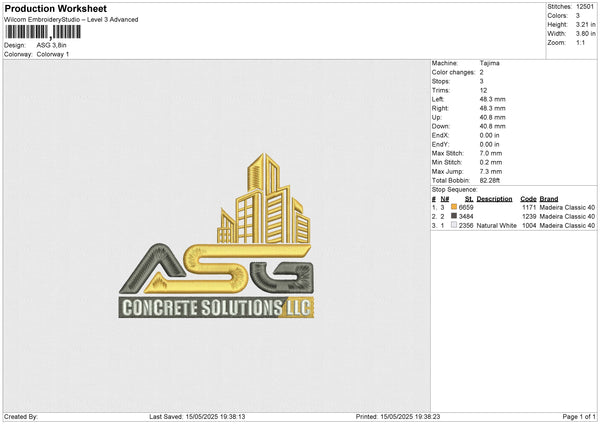Image resolution: width=600 pixels, height=424 pixels.
Task: Click the 'Production Worksheet' title
Action: (x=55, y=8)
